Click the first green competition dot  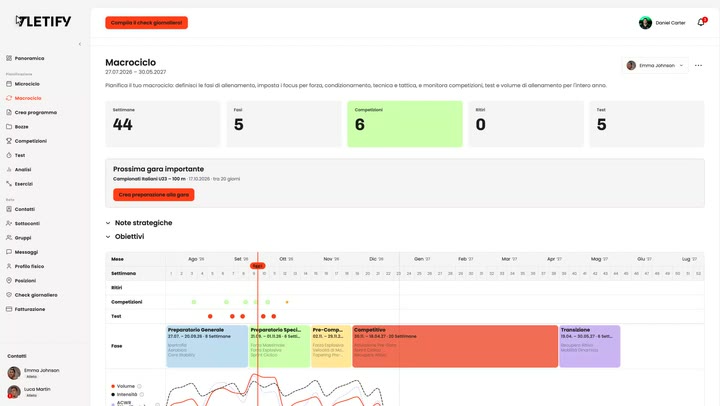pos(194,302)
